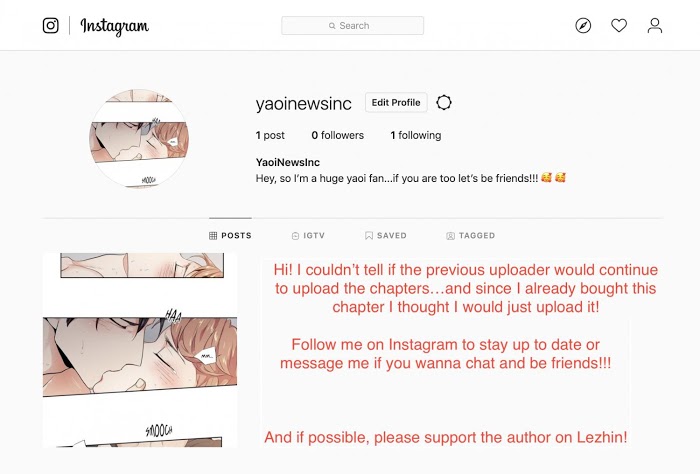700x474 pixels.
Task: Click the magnifier icon in search box
Action: point(332,26)
